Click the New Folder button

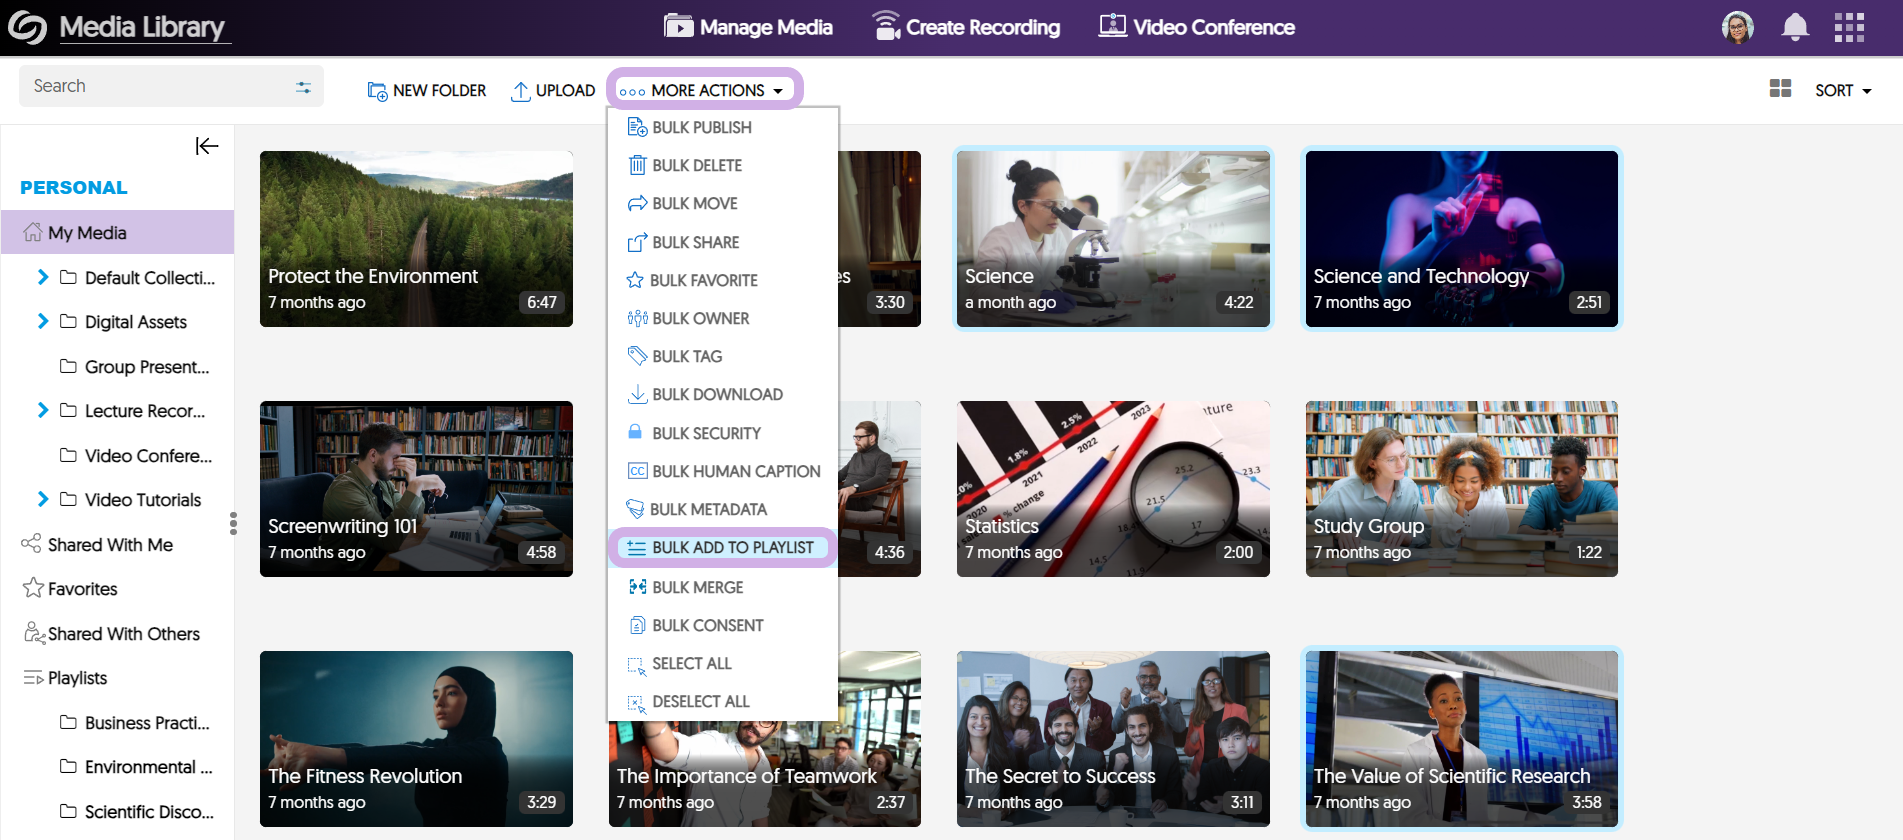[427, 91]
